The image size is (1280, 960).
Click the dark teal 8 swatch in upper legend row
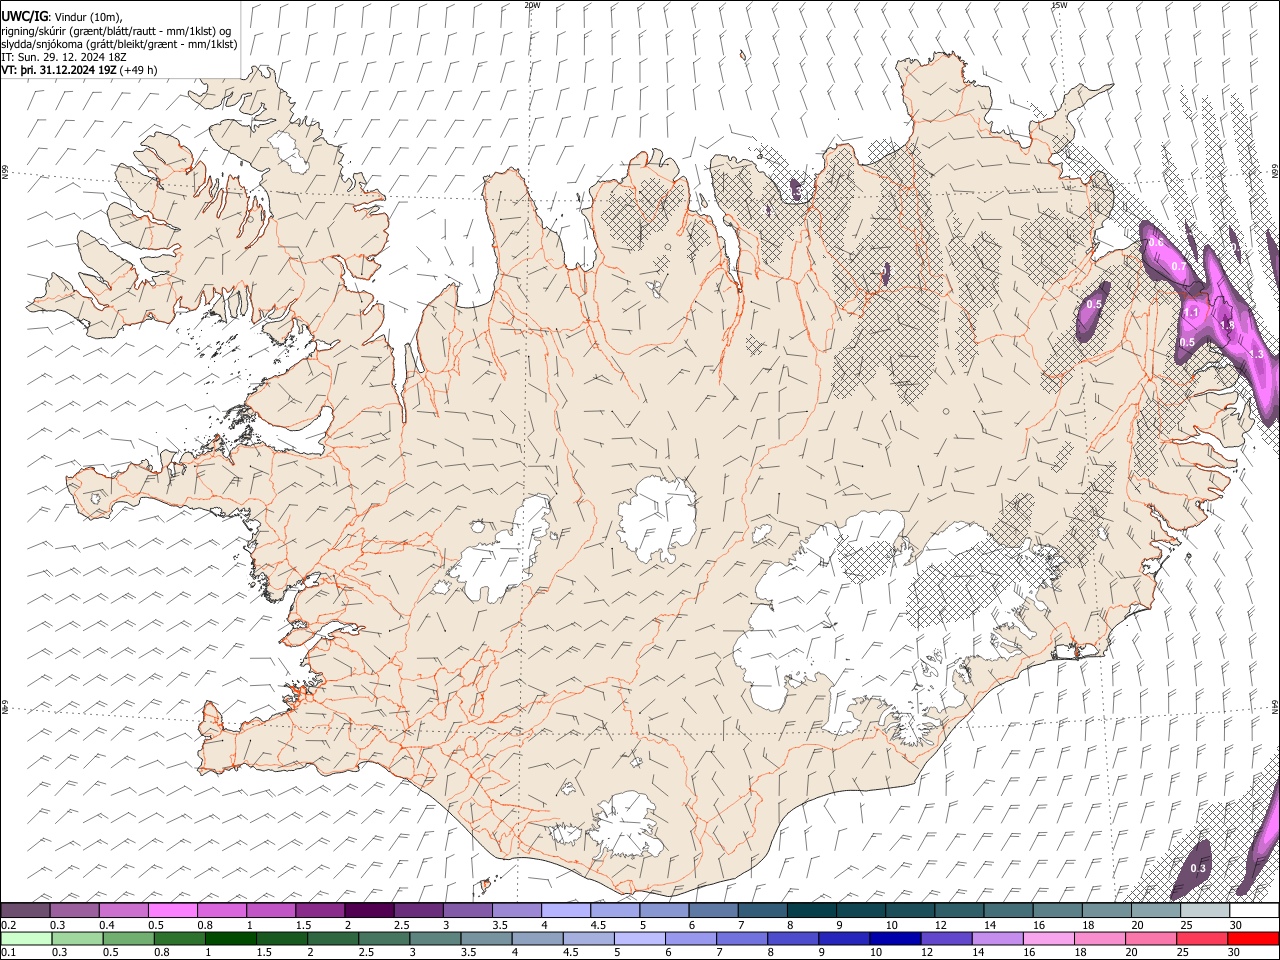coord(812,911)
